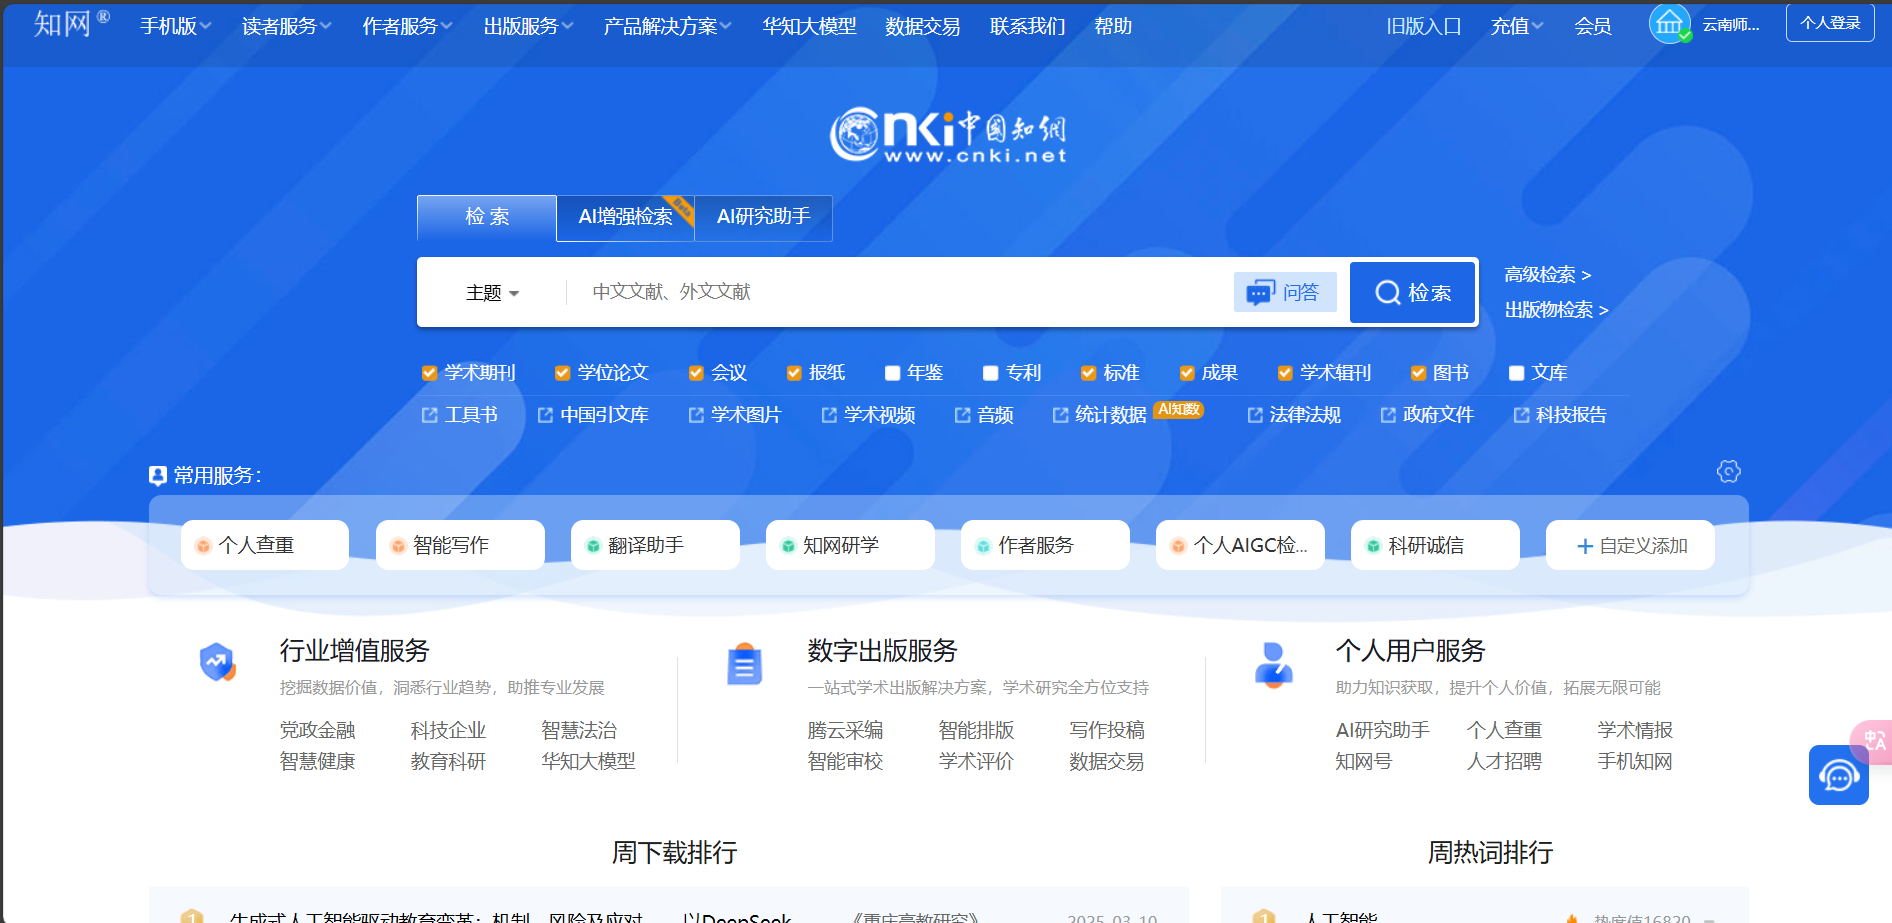
Task: Check the 年鉴 checkbox
Action: tap(892, 373)
